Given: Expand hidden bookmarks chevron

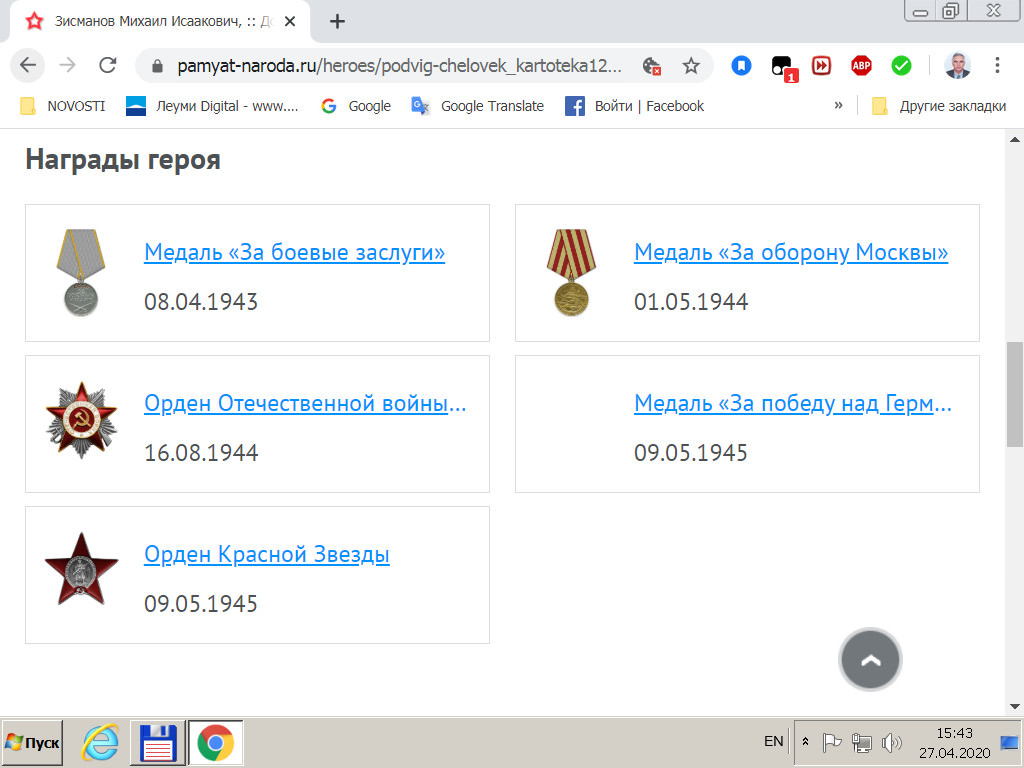Looking at the screenshot, I should pyautogui.click(x=838, y=105).
